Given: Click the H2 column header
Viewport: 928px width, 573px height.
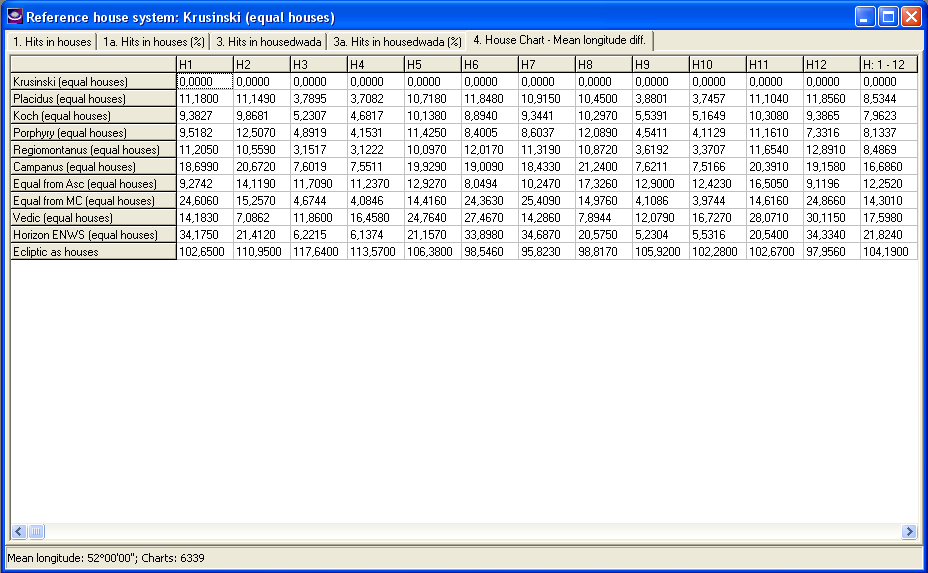Looking at the screenshot, I should pyautogui.click(x=262, y=64).
